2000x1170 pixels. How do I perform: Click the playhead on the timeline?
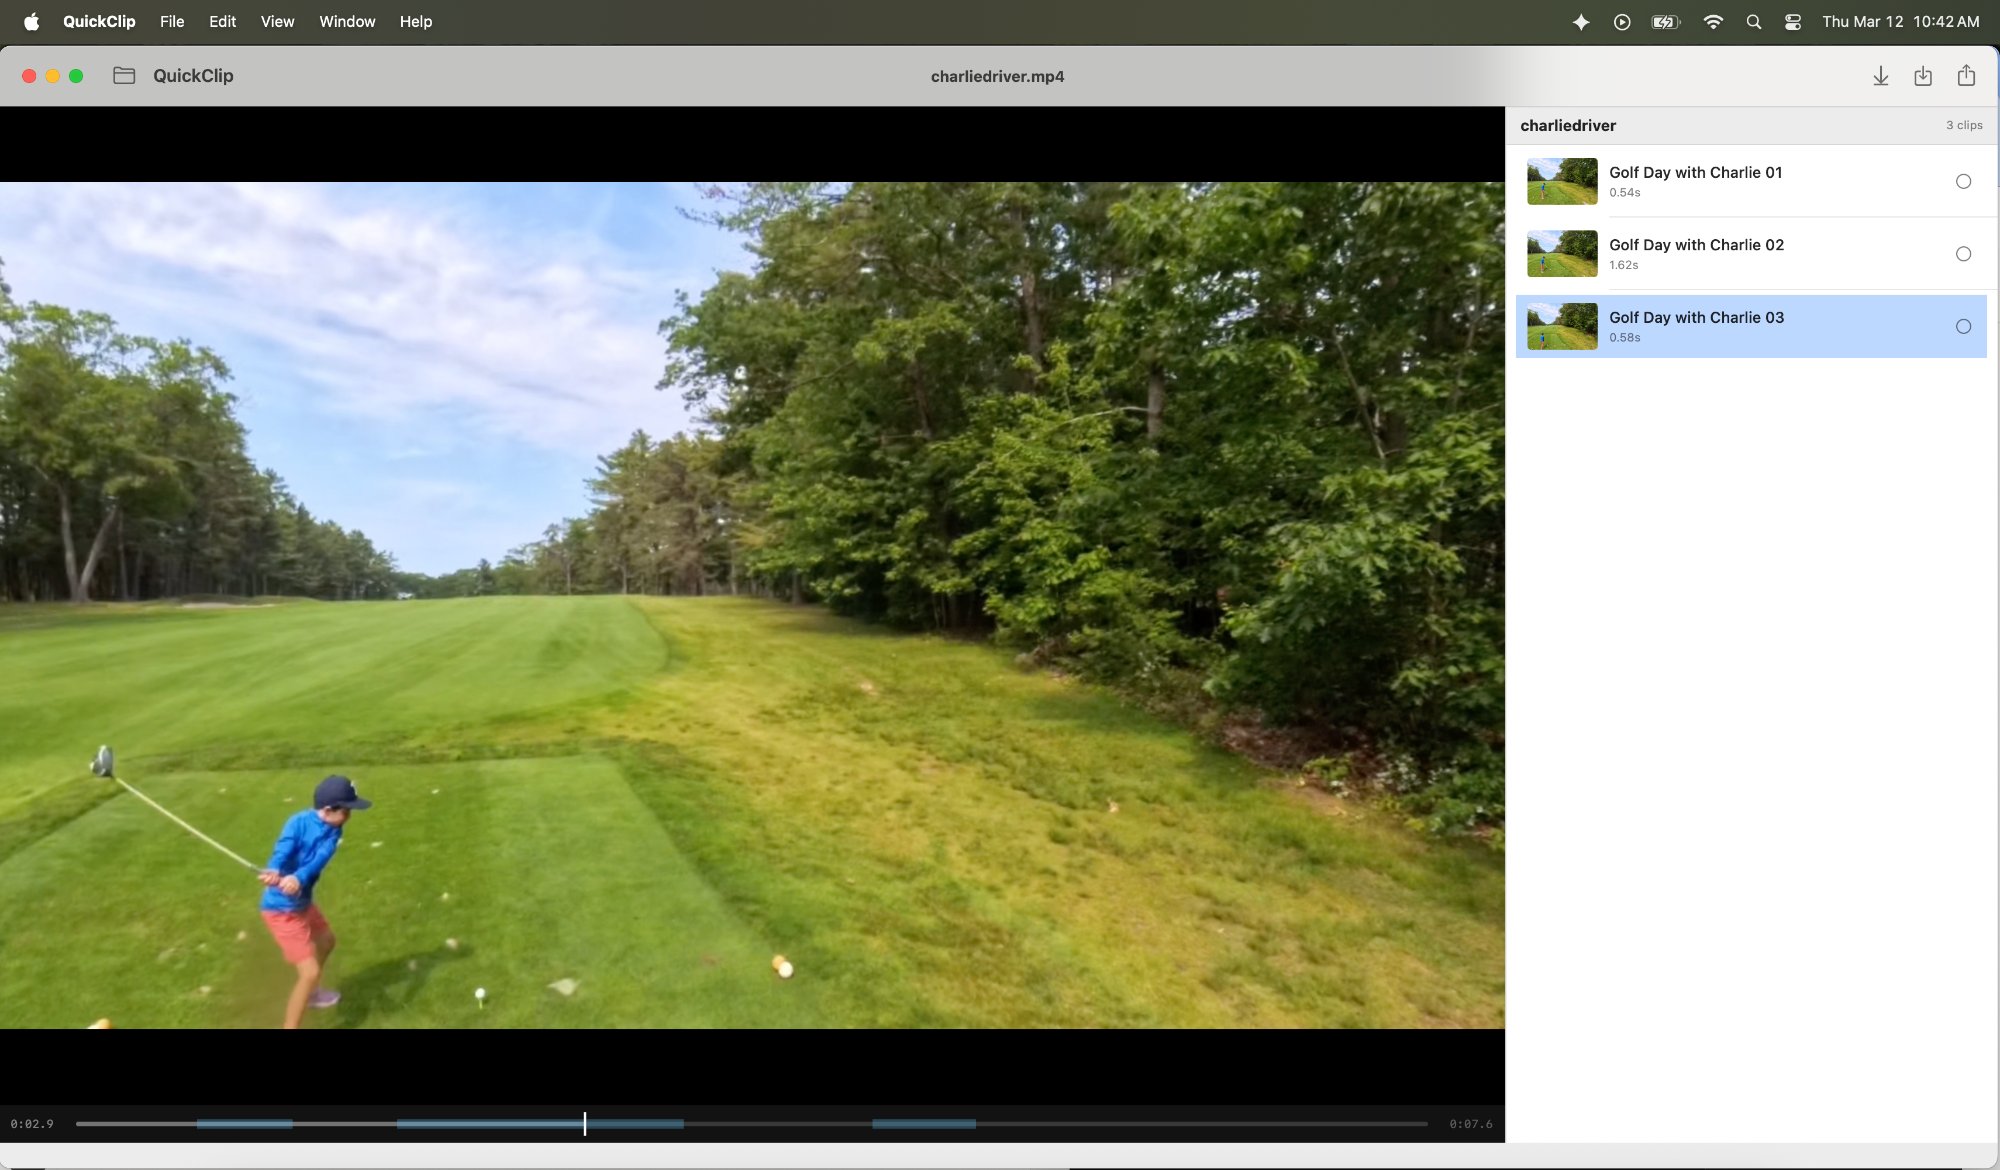(x=585, y=1123)
